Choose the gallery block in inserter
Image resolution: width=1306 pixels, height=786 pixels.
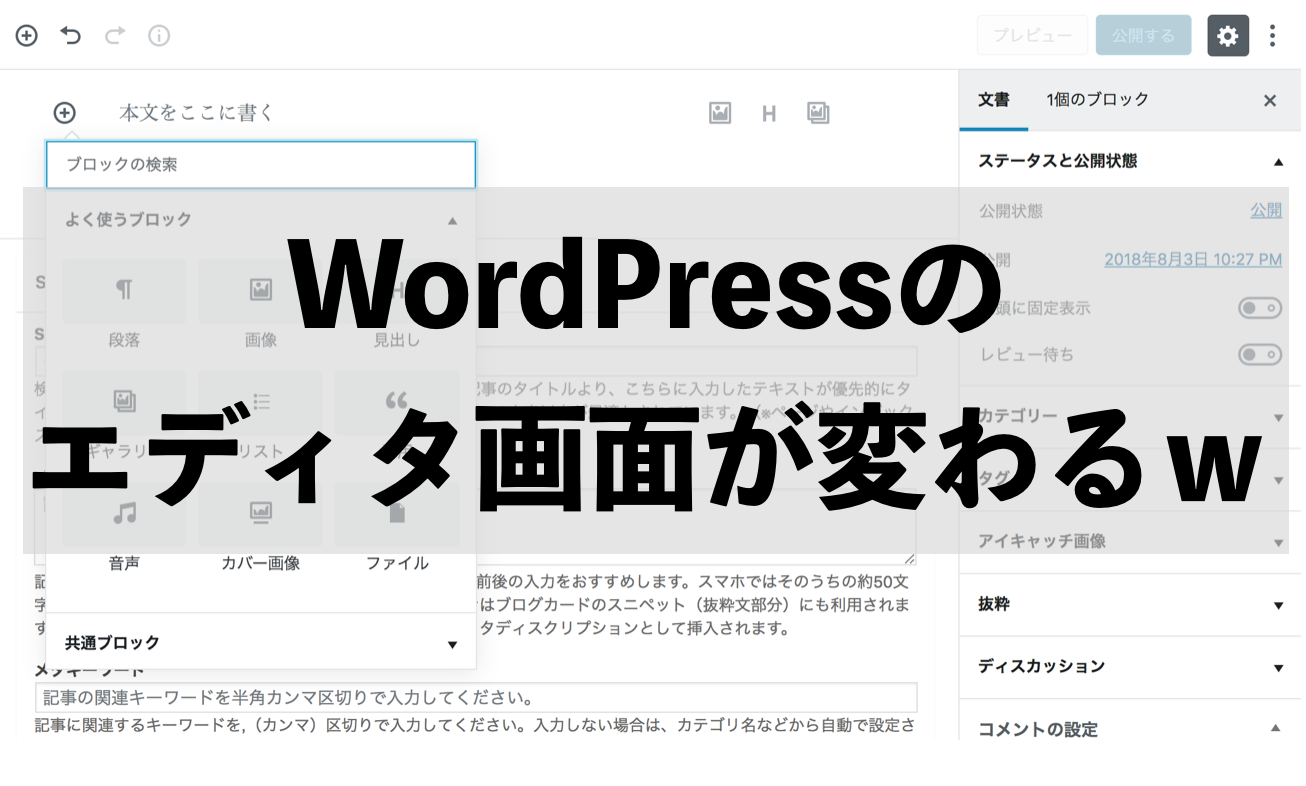pos(124,417)
